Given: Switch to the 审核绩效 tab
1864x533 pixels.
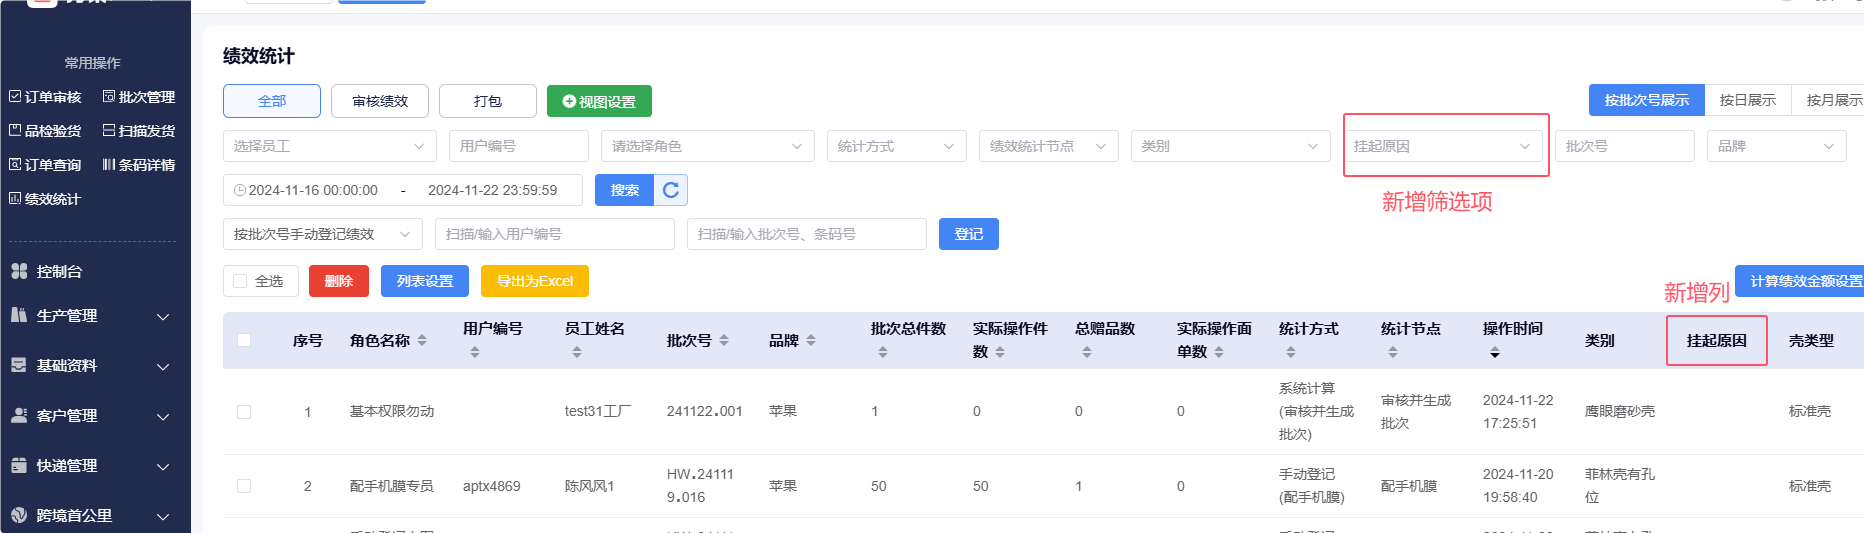Looking at the screenshot, I should pyautogui.click(x=380, y=101).
